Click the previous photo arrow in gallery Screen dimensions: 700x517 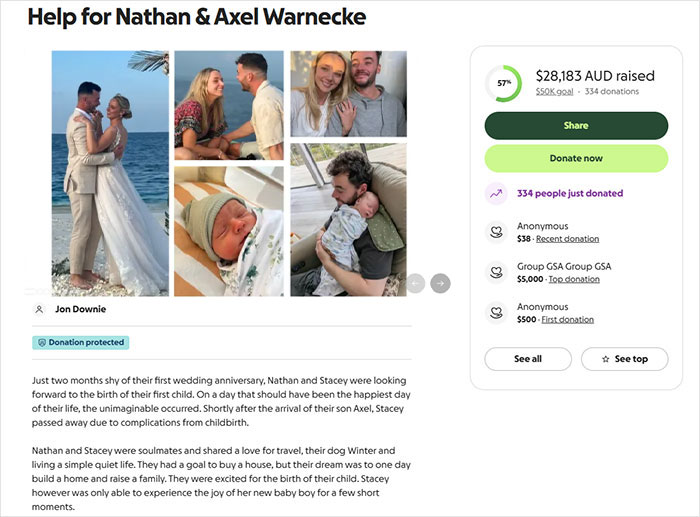click(416, 283)
